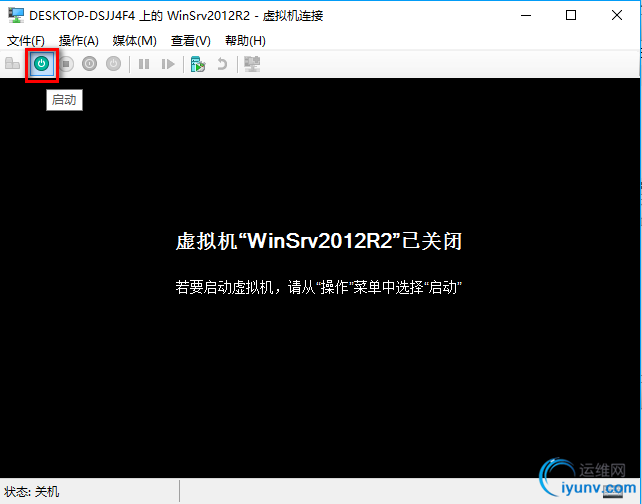This screenshot has width=642, height=504.
Task: Click the Reset/Resume play toolbar icon
Action: point(168,64)
